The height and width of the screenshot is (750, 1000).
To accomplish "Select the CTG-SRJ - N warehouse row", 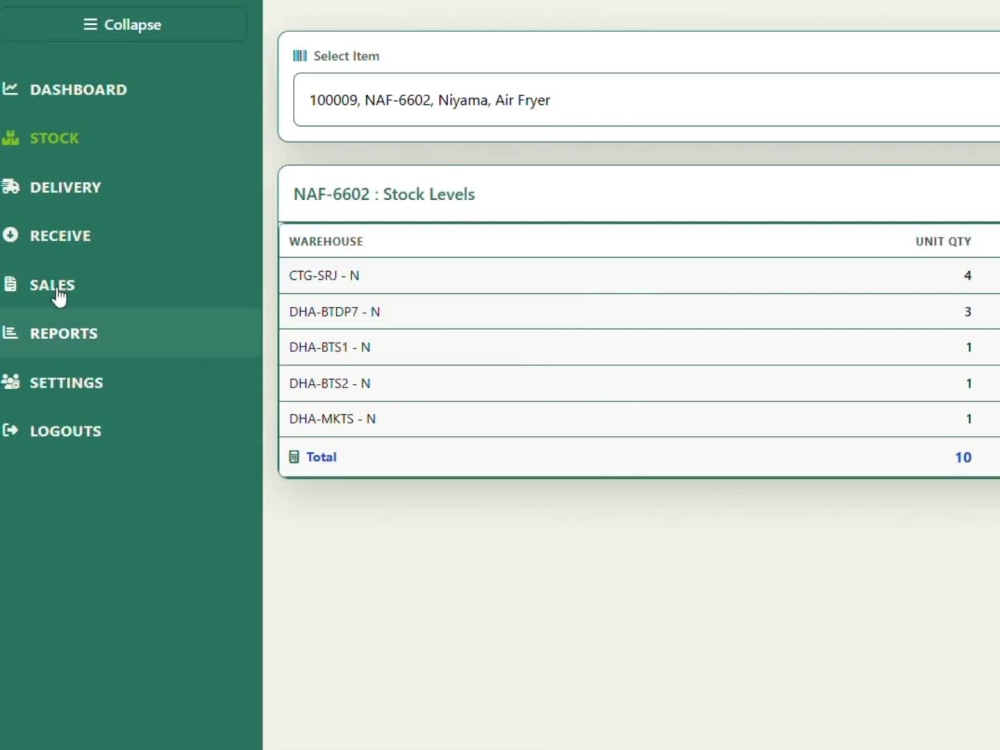I will click(x=640, y=276).
